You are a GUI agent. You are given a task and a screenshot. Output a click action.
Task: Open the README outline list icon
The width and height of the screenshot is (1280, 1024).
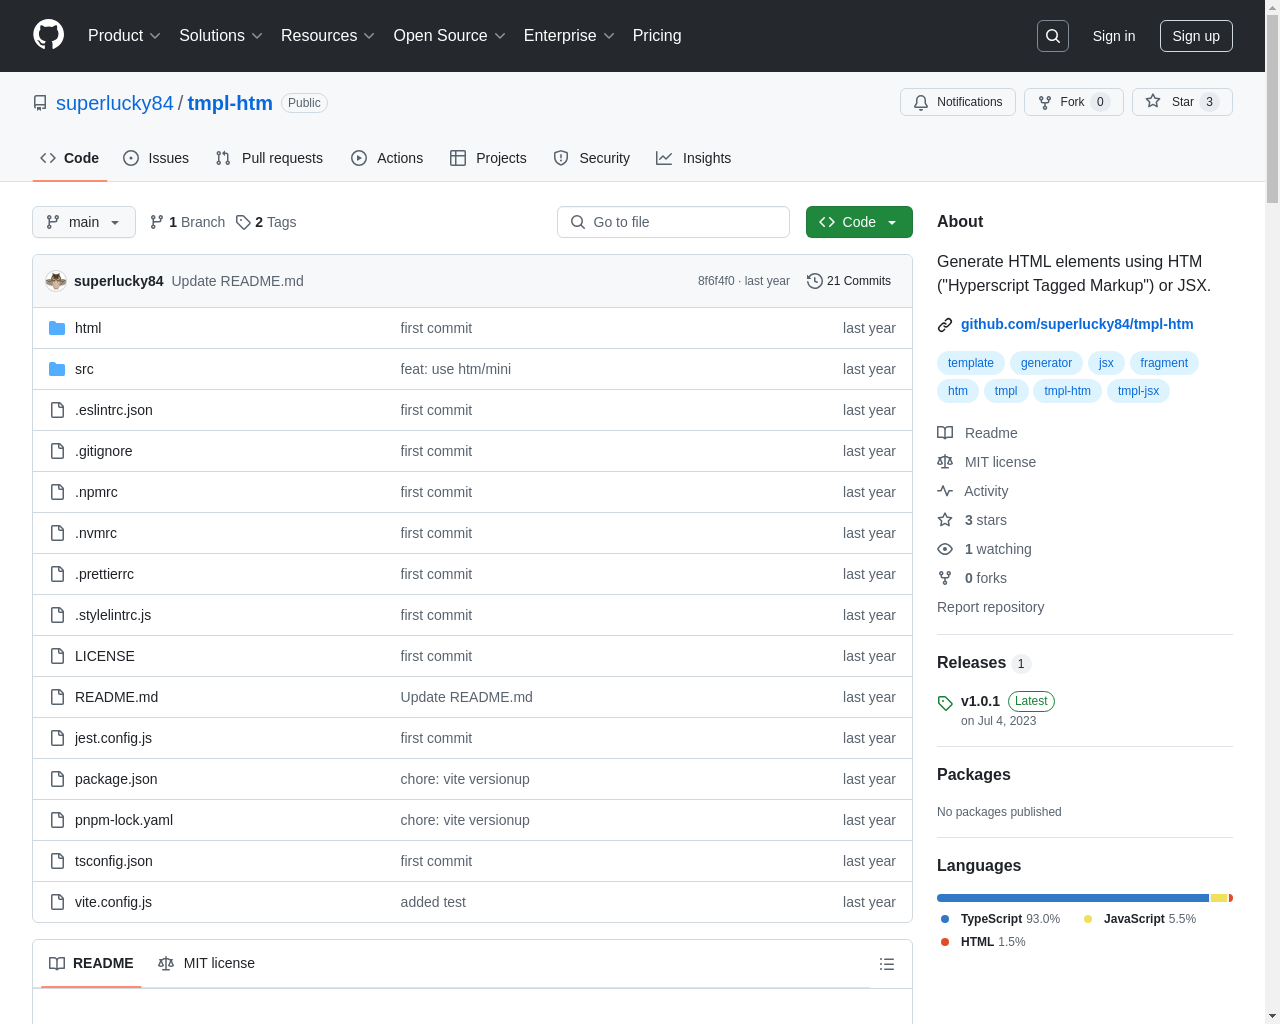(887, 964)
